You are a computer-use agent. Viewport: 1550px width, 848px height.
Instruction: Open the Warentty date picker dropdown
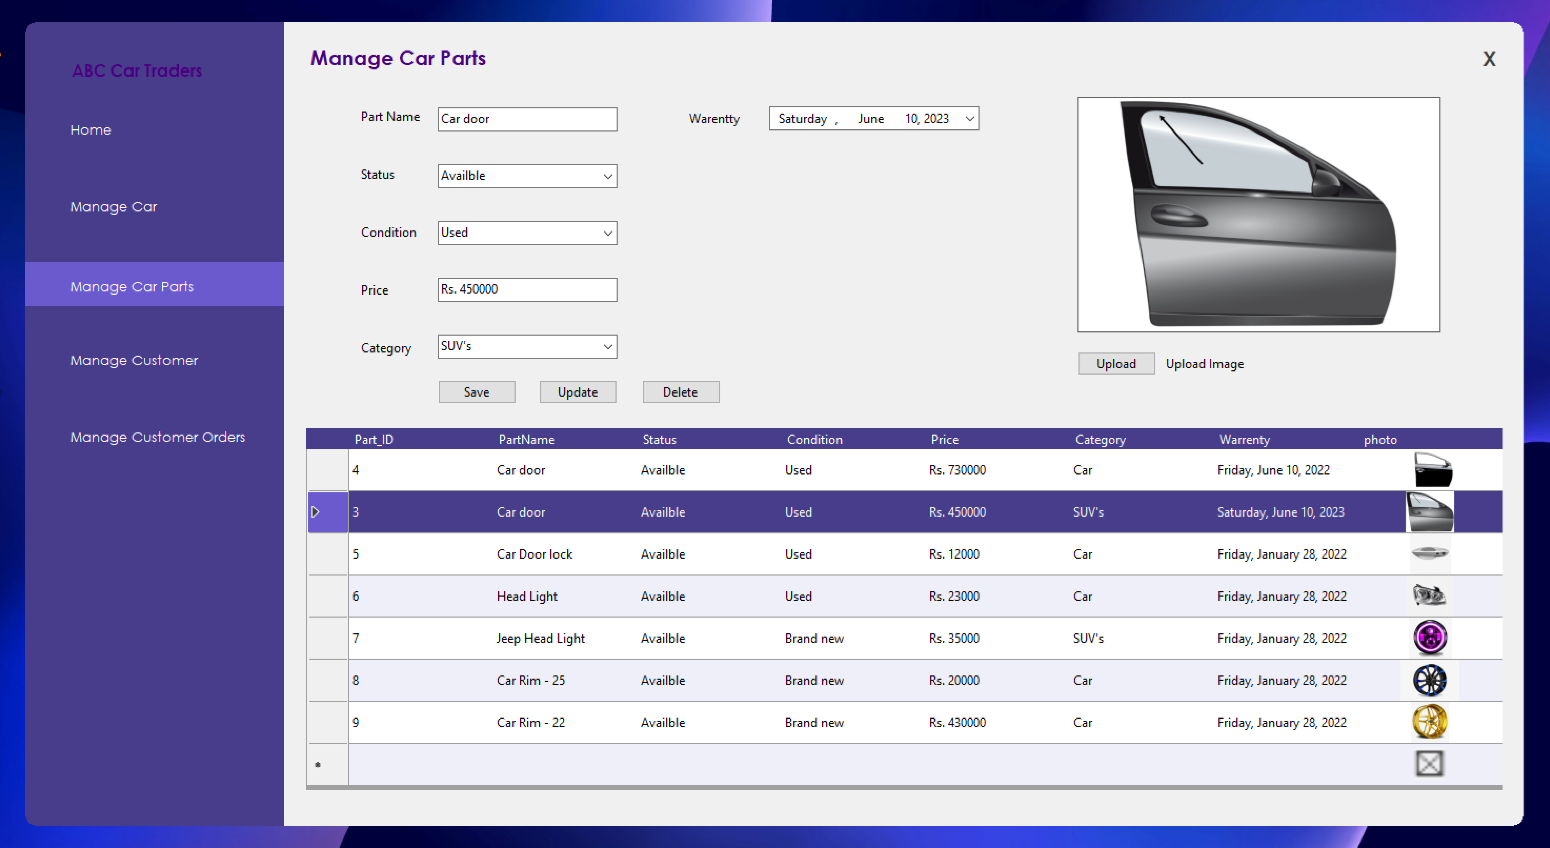point(969,119)
